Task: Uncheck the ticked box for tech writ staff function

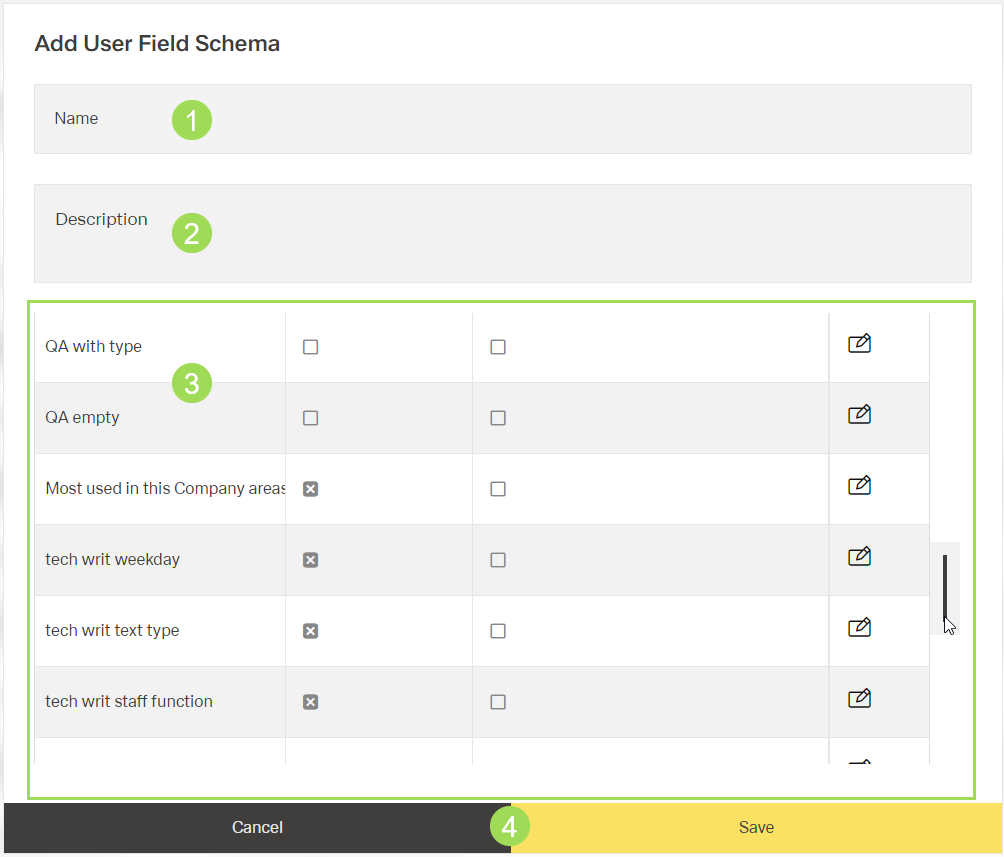Action: click(x=311, y=702)
